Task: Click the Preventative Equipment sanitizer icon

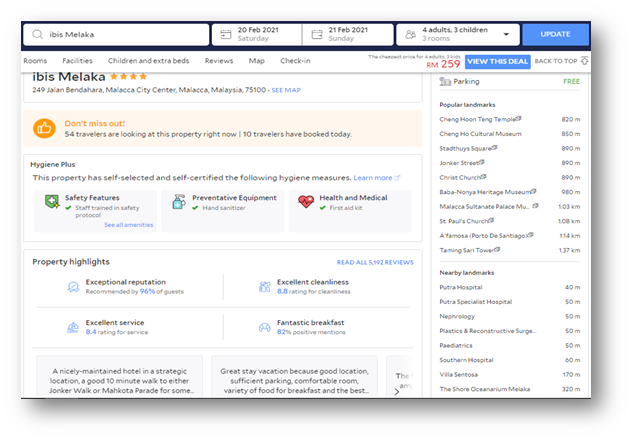Action: point(179,202)
